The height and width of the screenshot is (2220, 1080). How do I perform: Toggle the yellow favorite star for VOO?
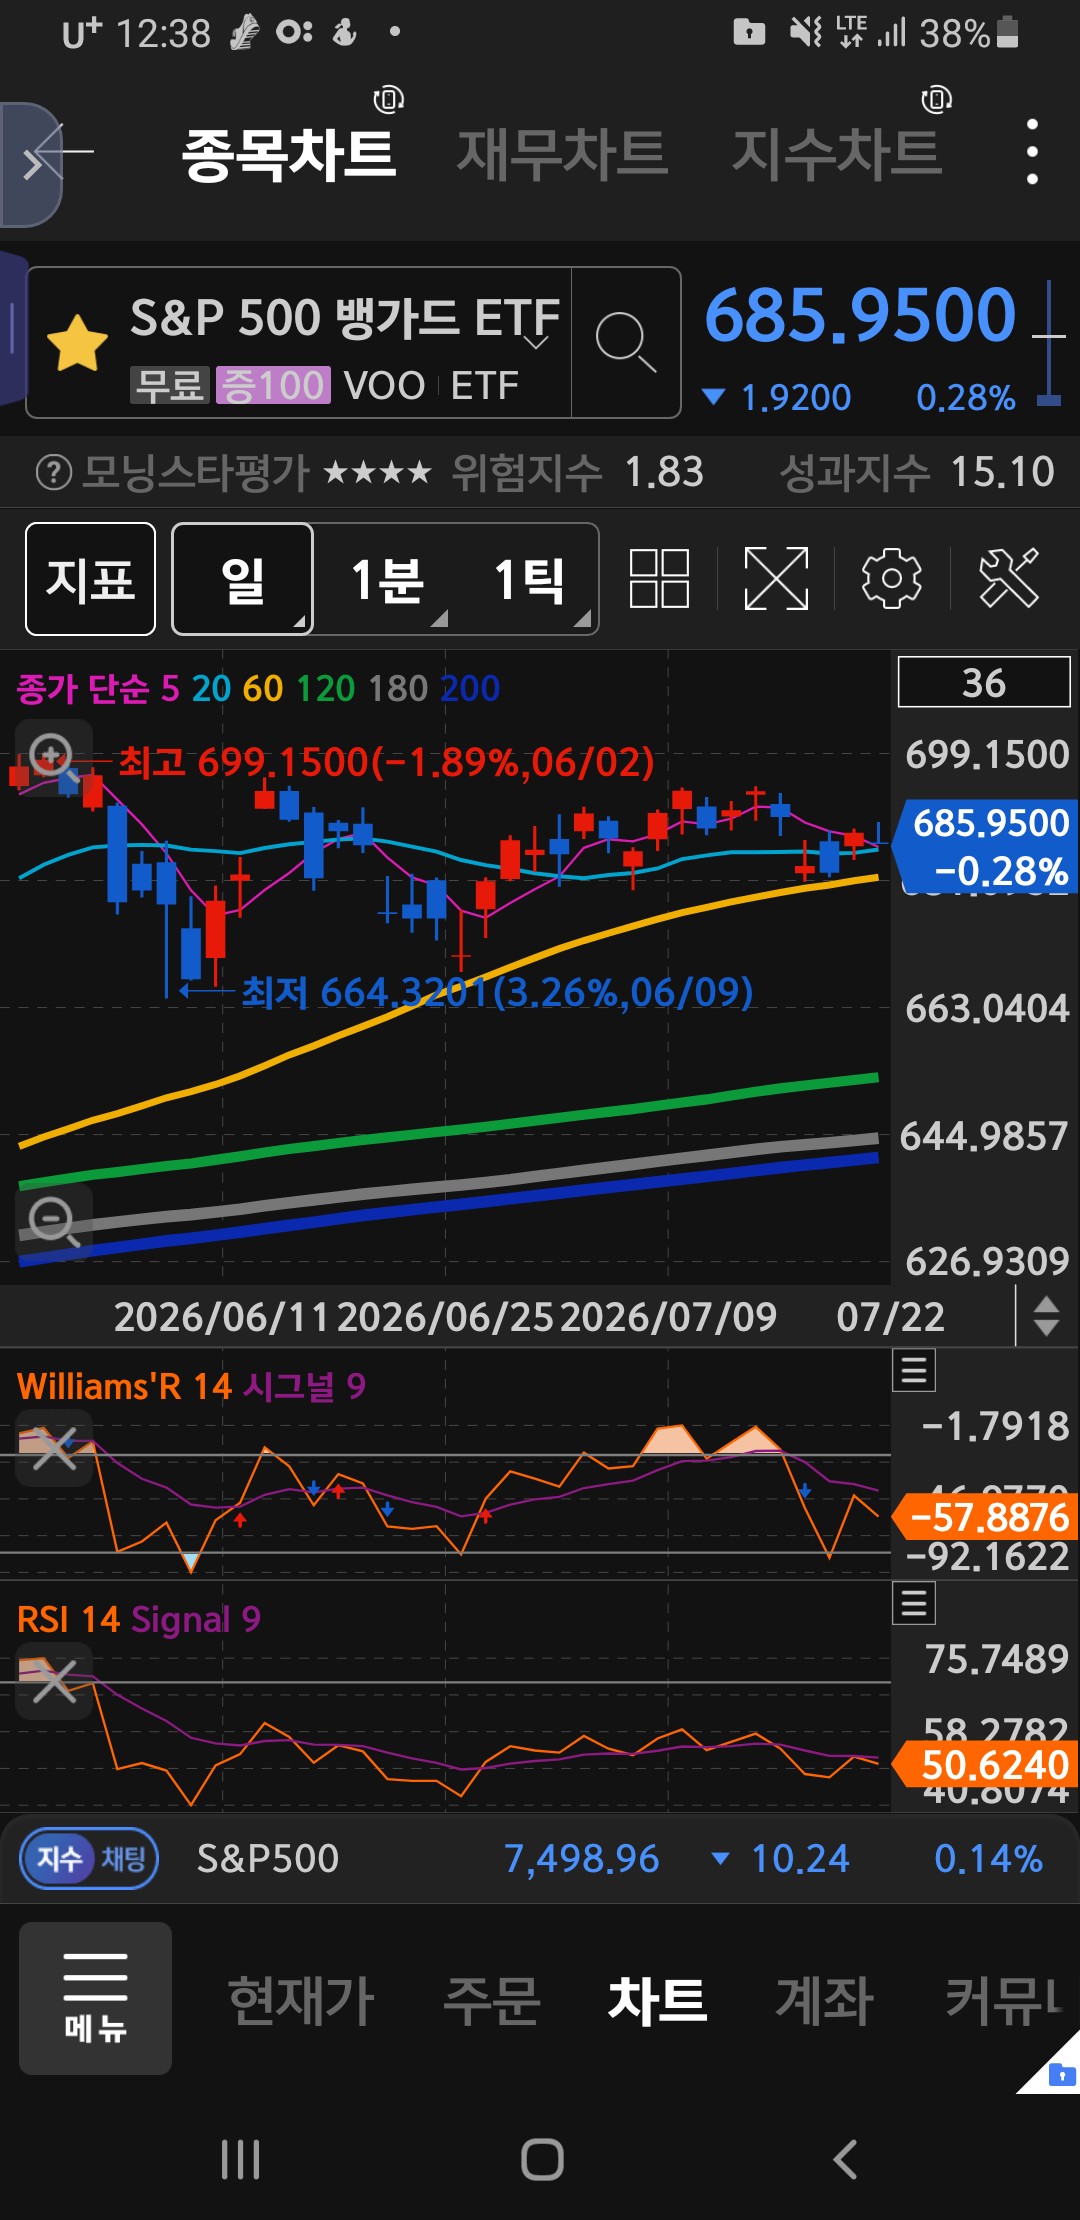[77, 343]
